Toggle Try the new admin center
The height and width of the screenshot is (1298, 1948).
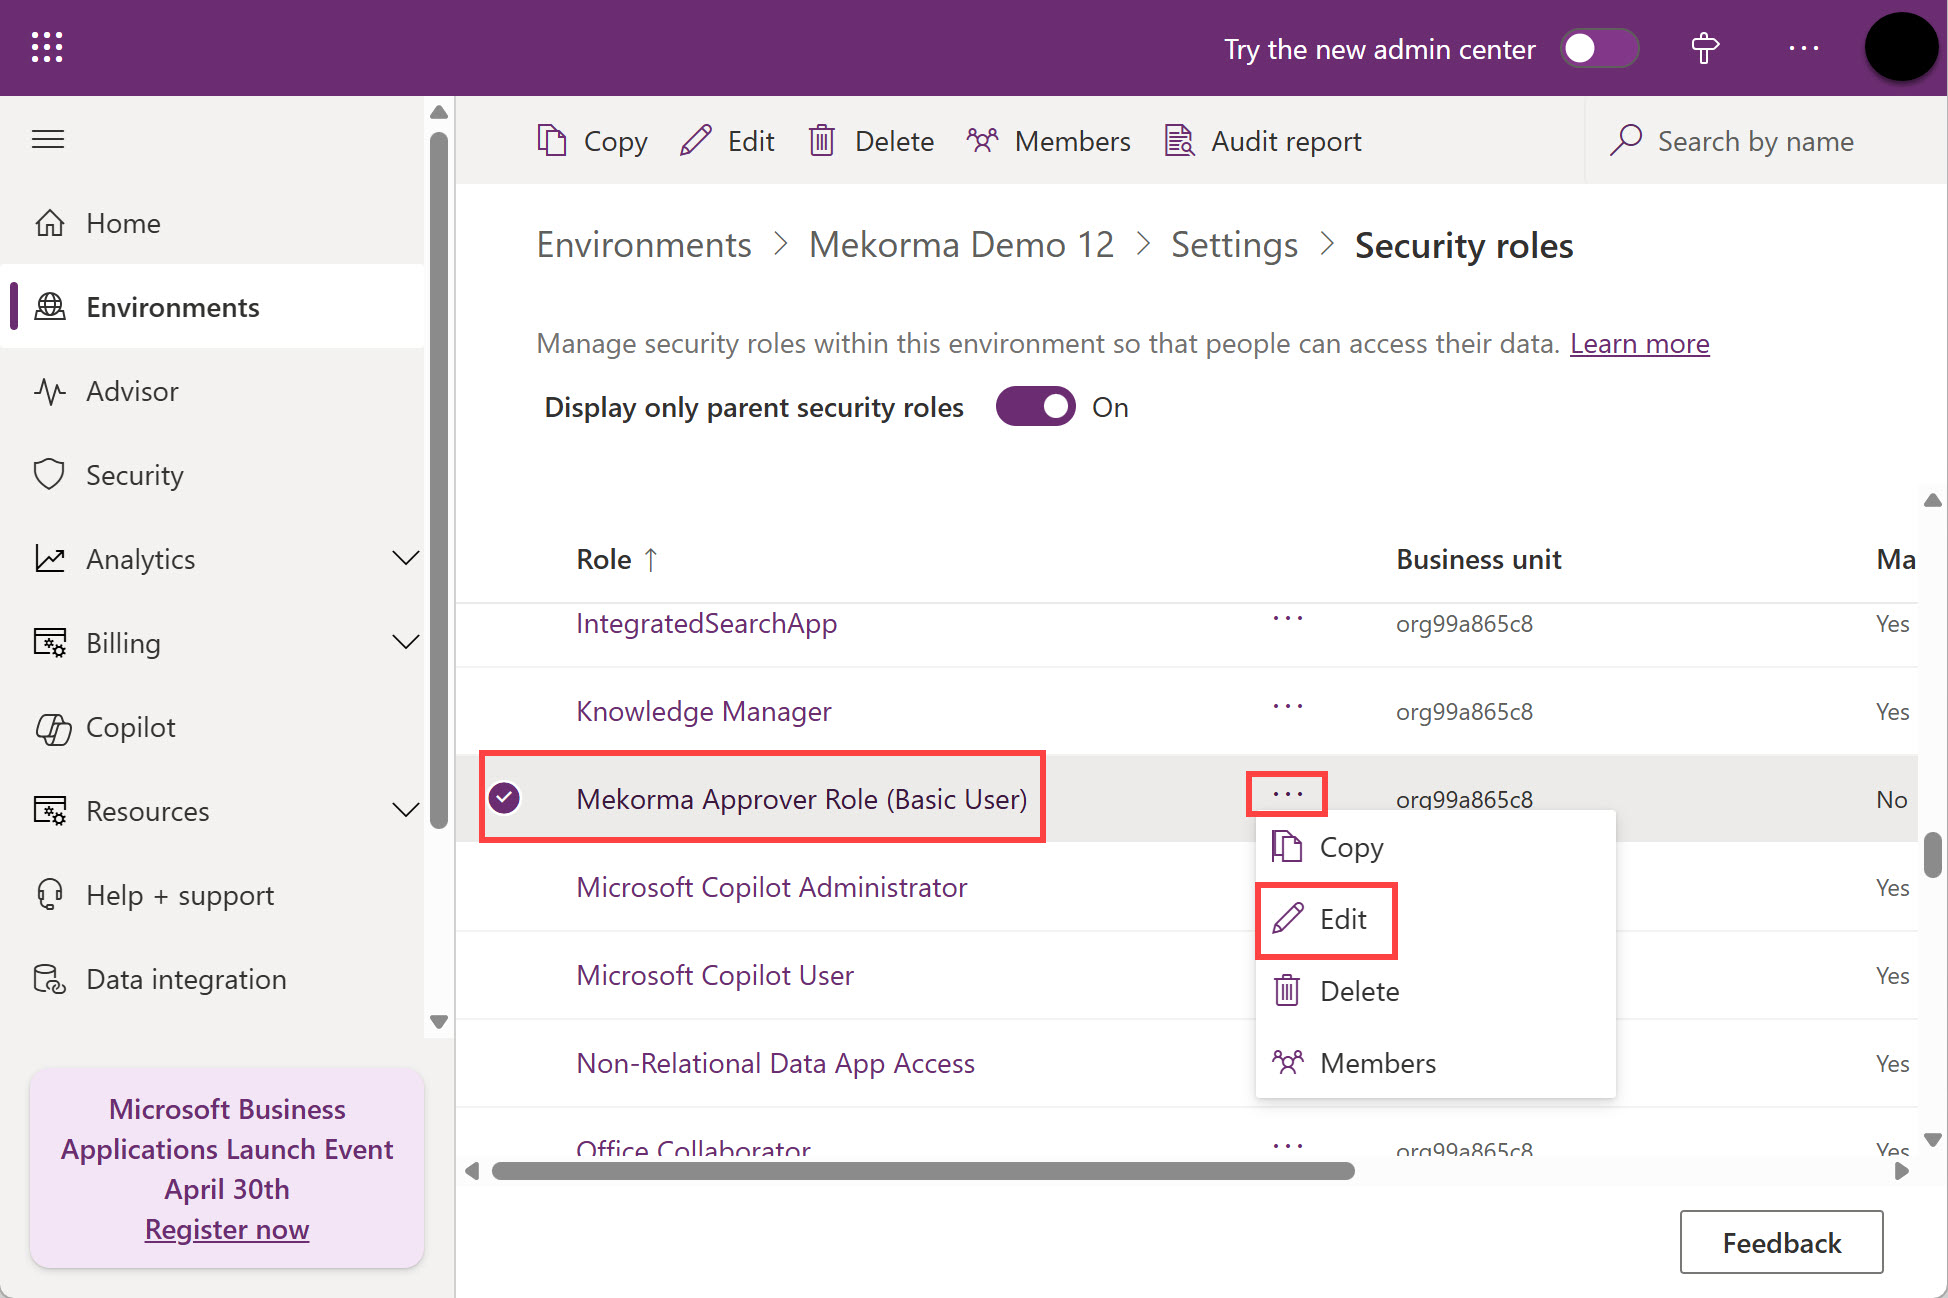1599,48
